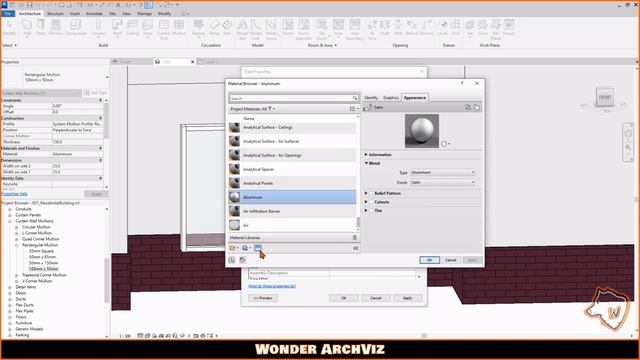This screenshot has height=360, width=640.
Task: Select the Air Infiltration Barrier material
Action: 292,211
